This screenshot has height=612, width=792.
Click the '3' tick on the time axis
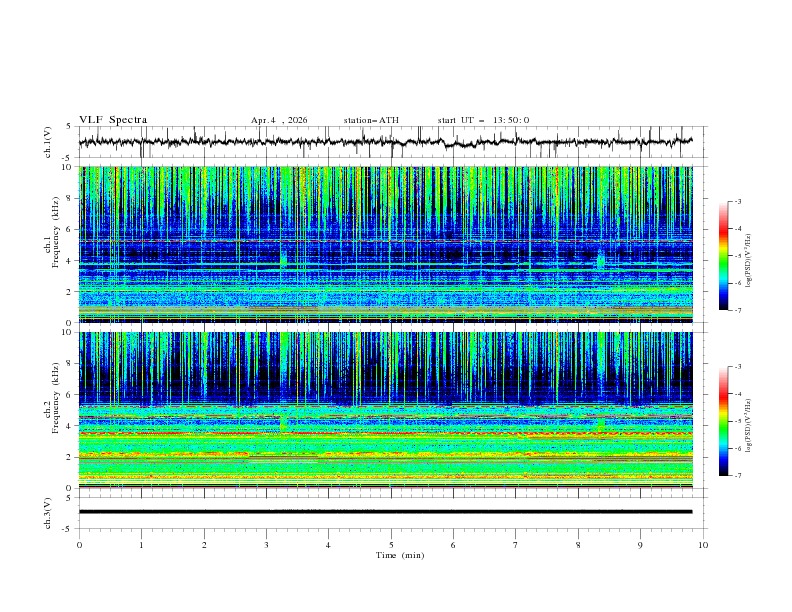[x=266, y=545]
